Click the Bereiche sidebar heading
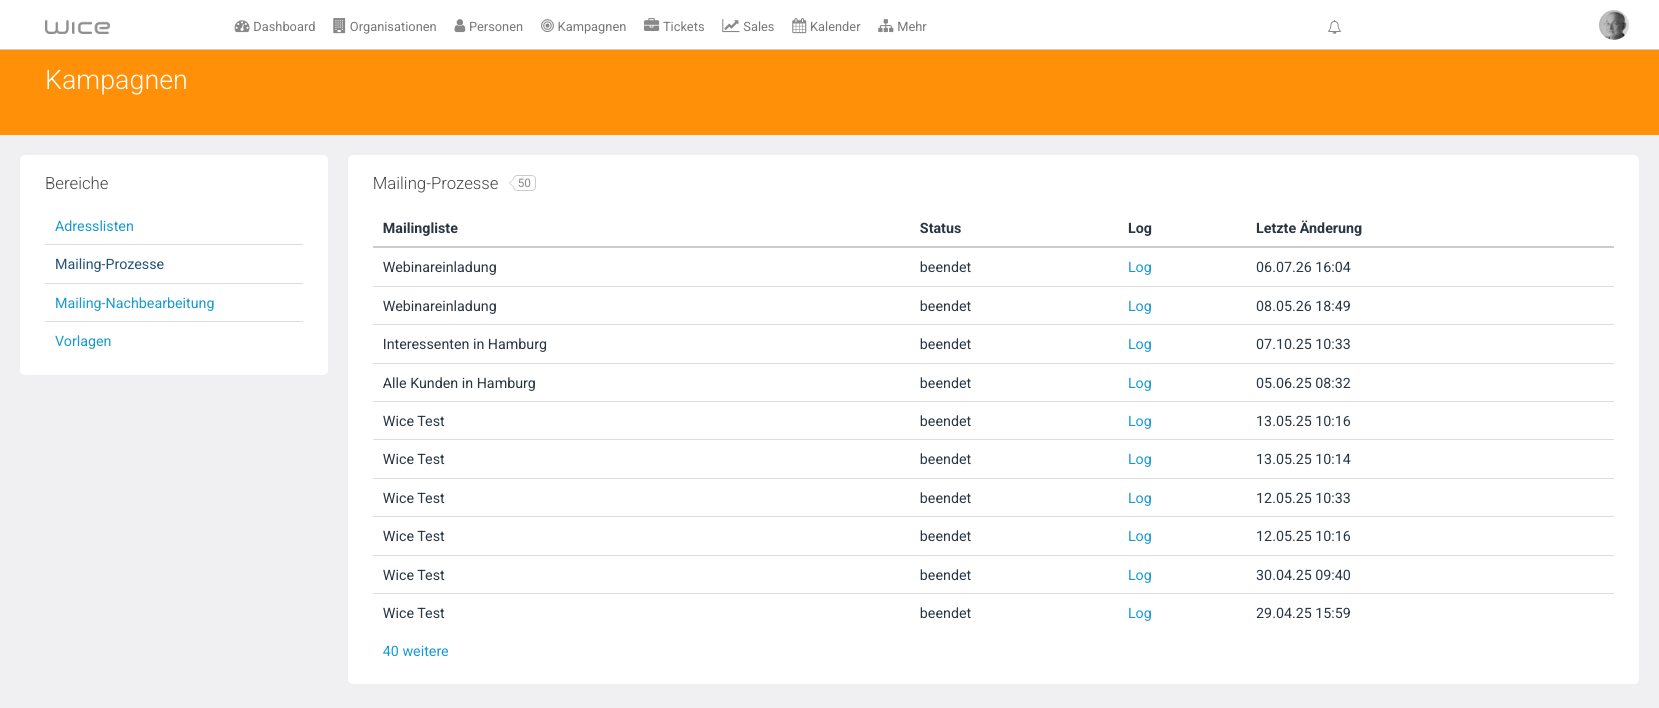This screenshot has width=1659, height=708. tap(77, 183)
